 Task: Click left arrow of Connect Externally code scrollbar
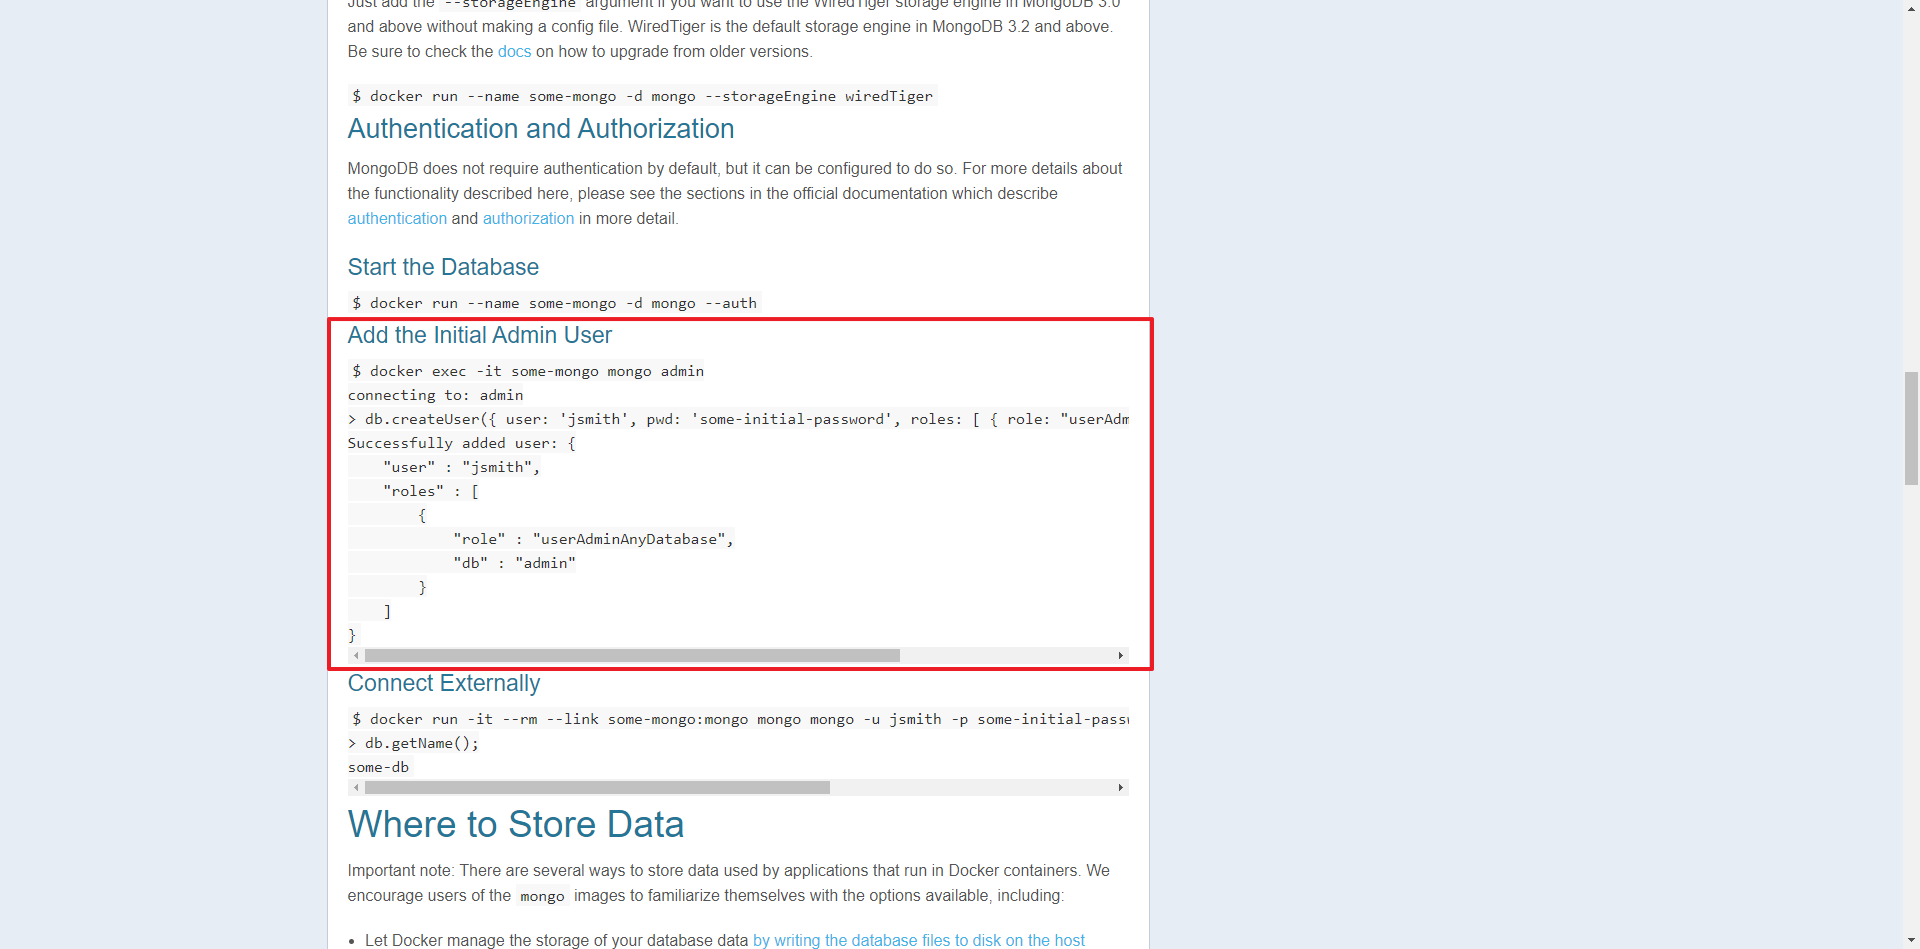(x=356, y=788)
